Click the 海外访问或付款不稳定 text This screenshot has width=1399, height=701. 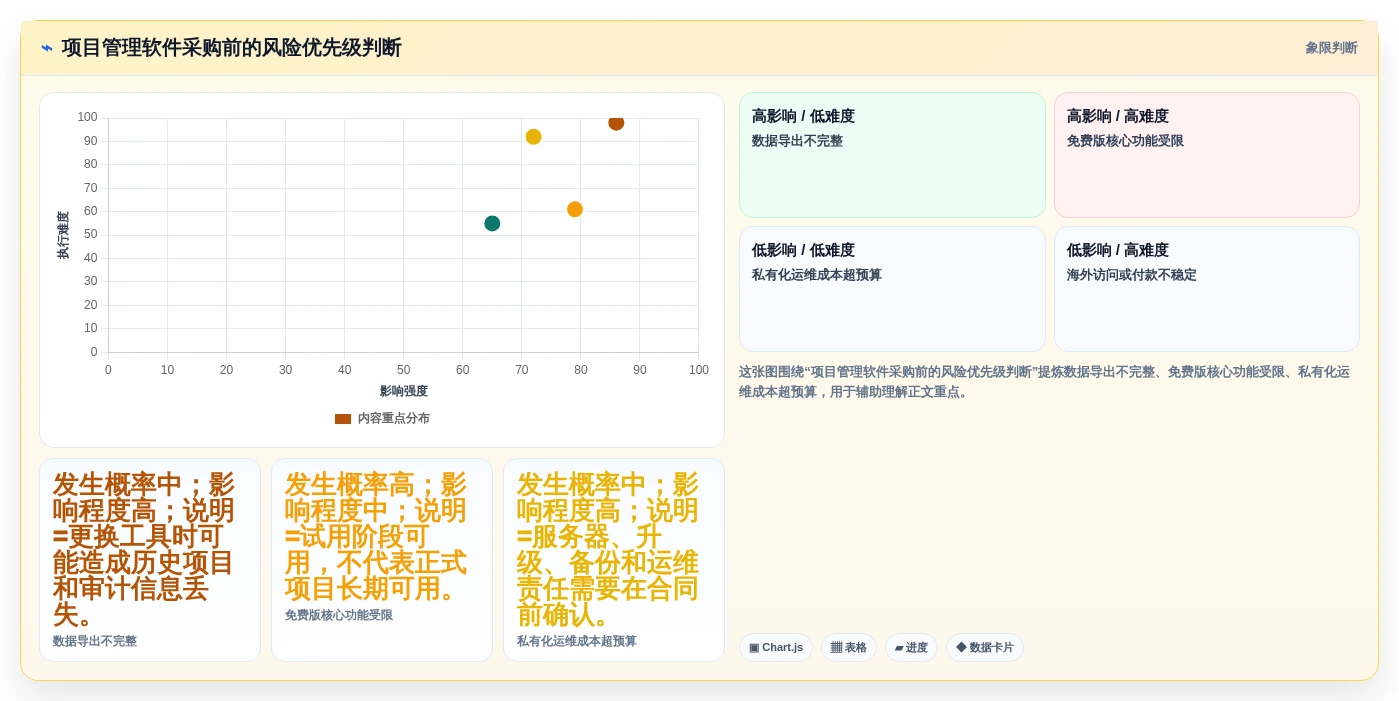coord(1132,275)
